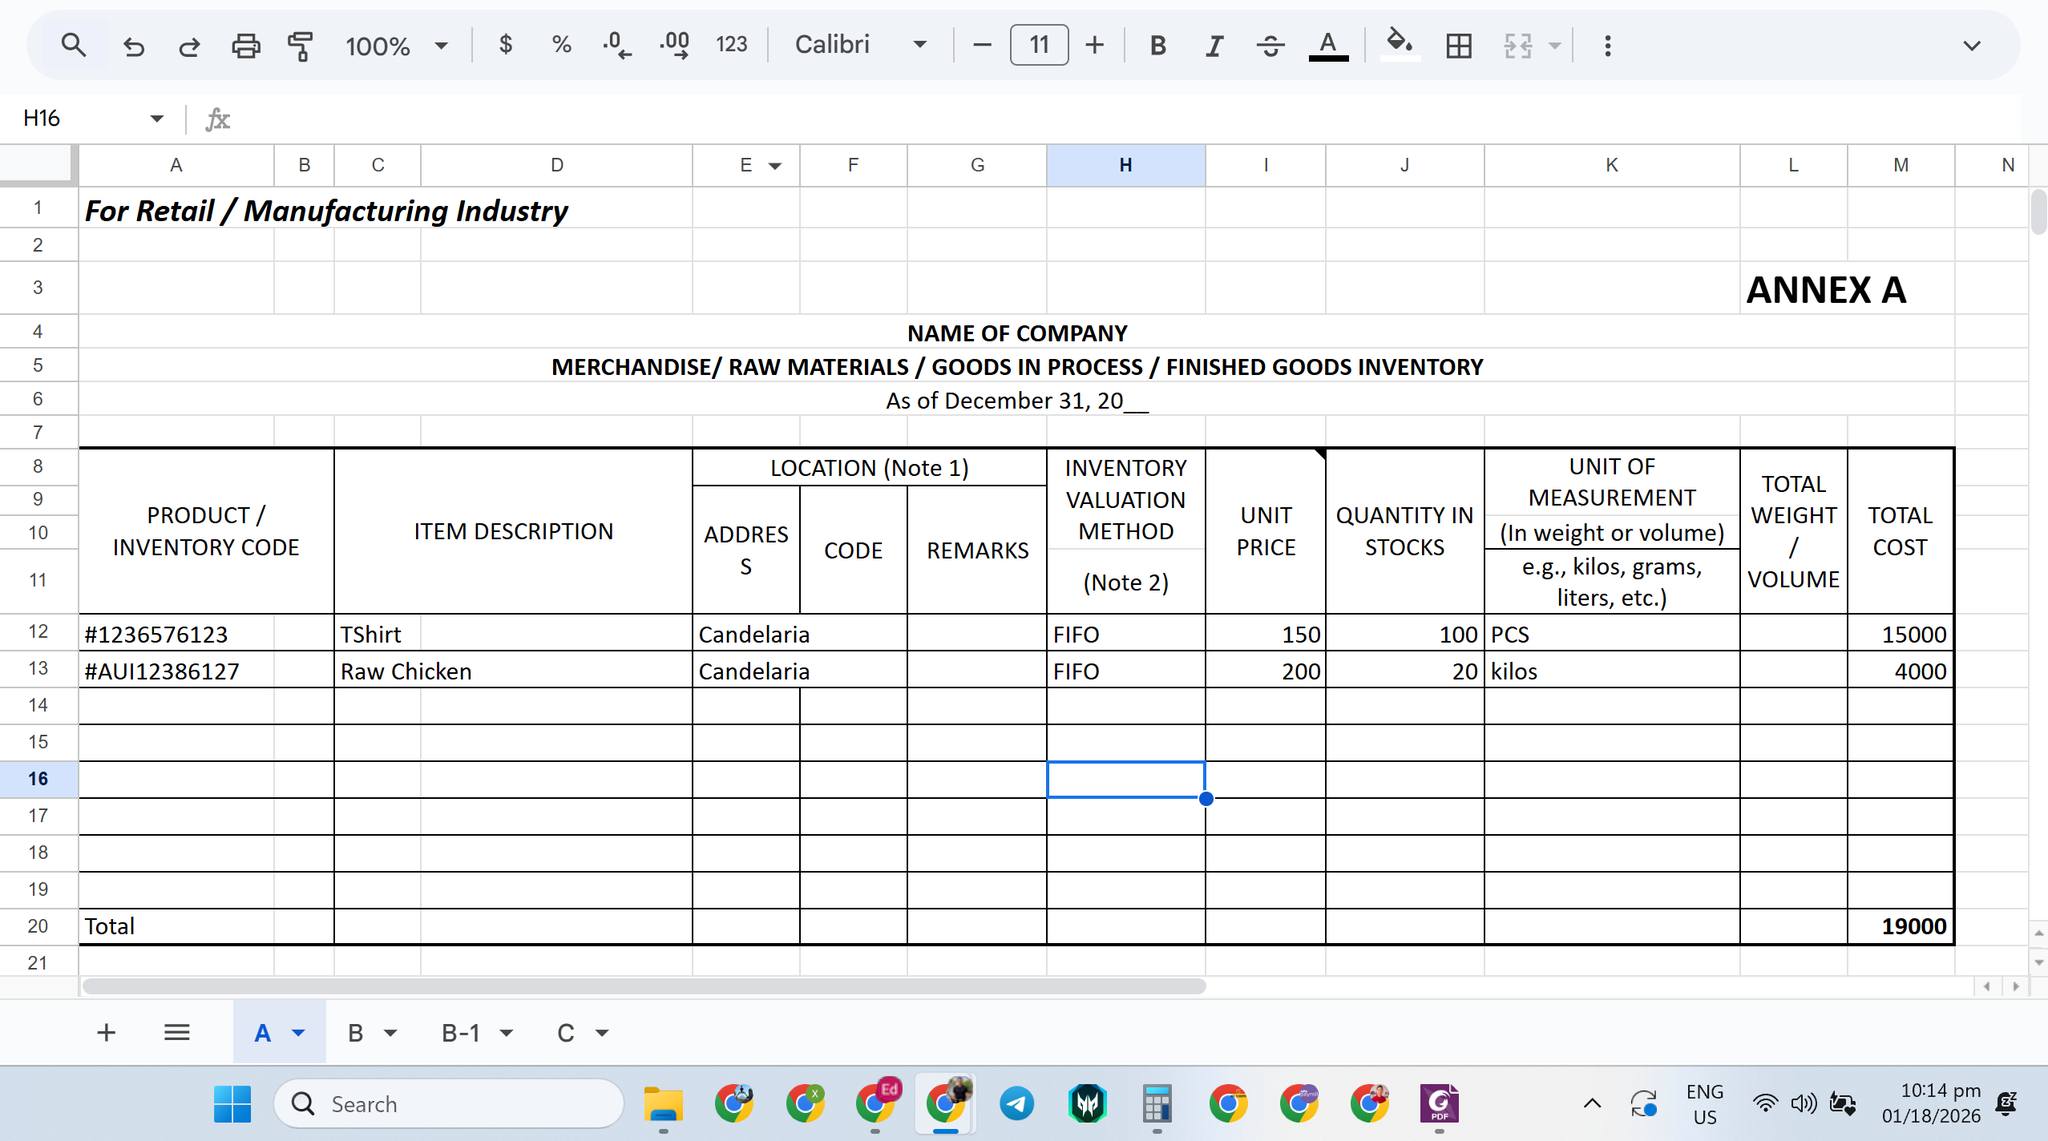Viewport: 2048px width, 1141px height.
Task: Add a new sheet
Action: coord(106,1032)
